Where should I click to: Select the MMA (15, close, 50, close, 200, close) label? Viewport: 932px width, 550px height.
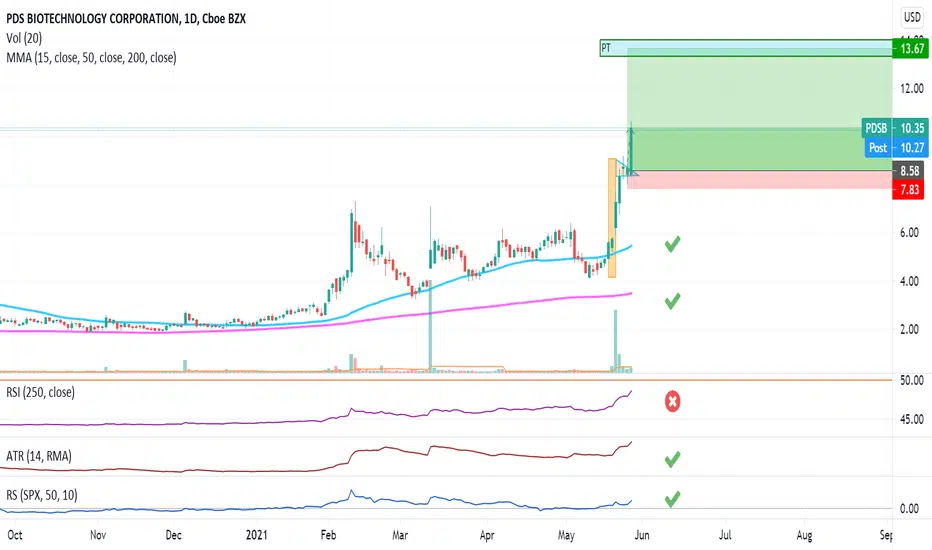91,58
